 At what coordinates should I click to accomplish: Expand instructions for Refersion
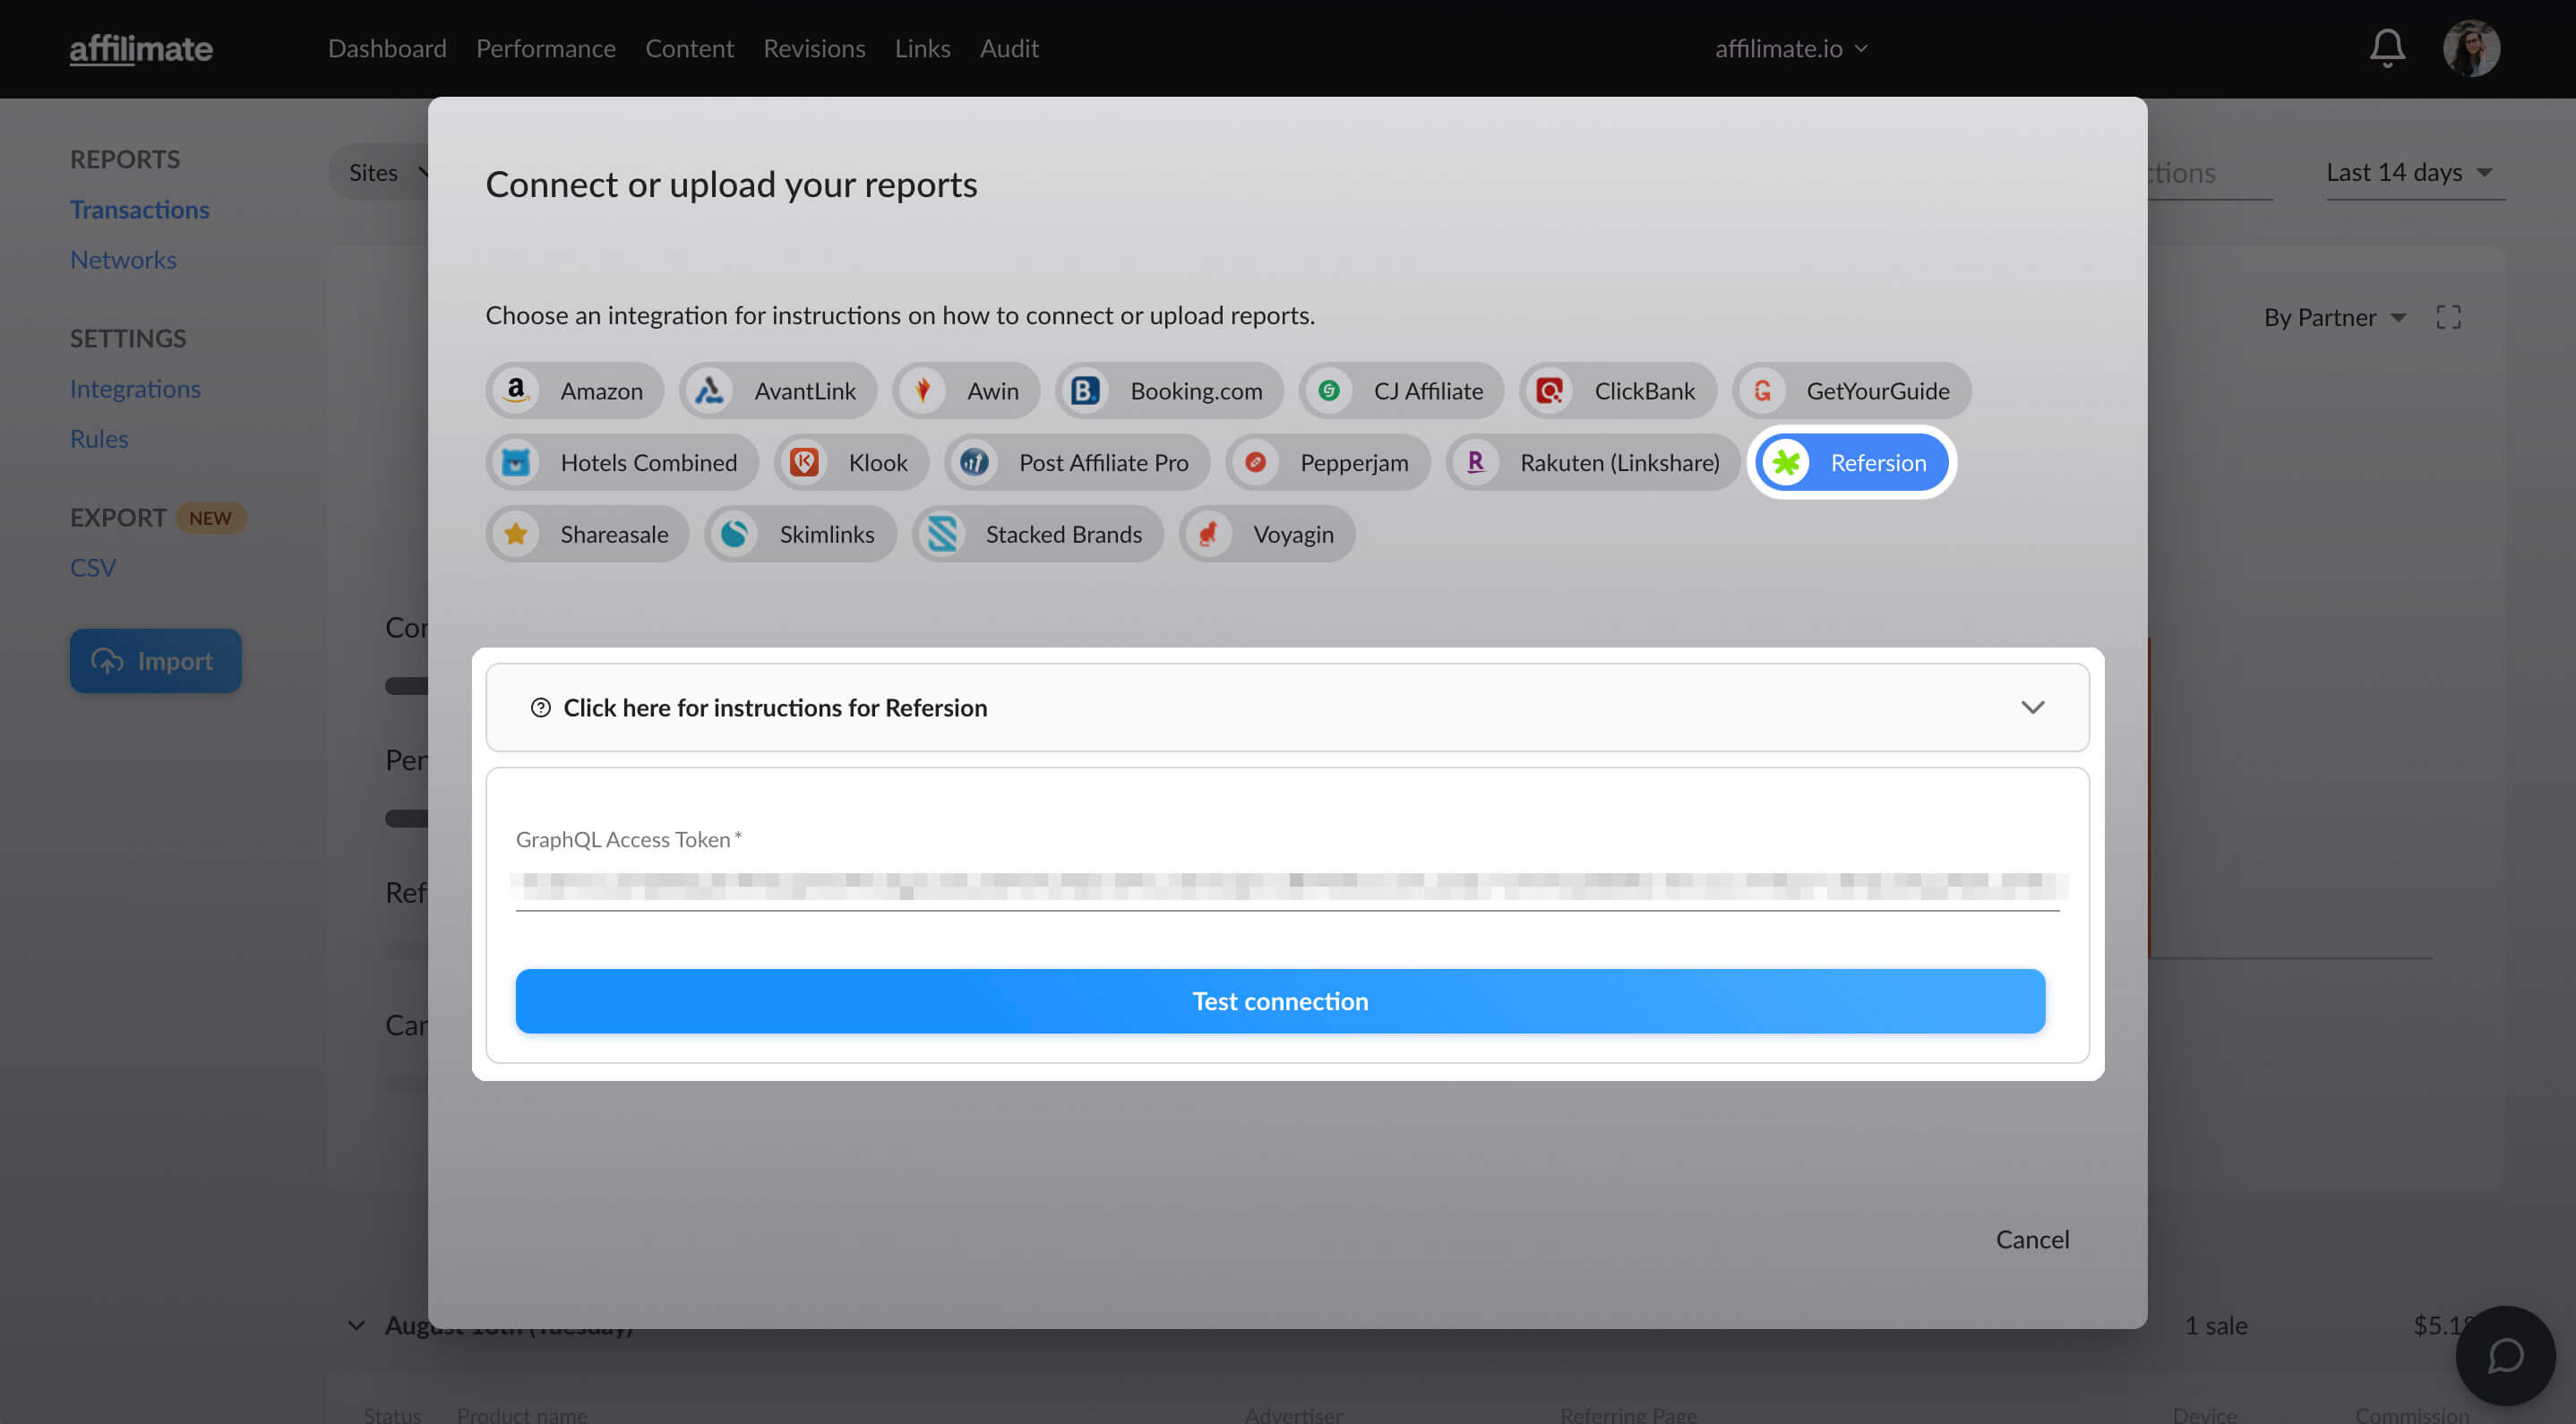pyautogui.click(x=1287, y=707)
